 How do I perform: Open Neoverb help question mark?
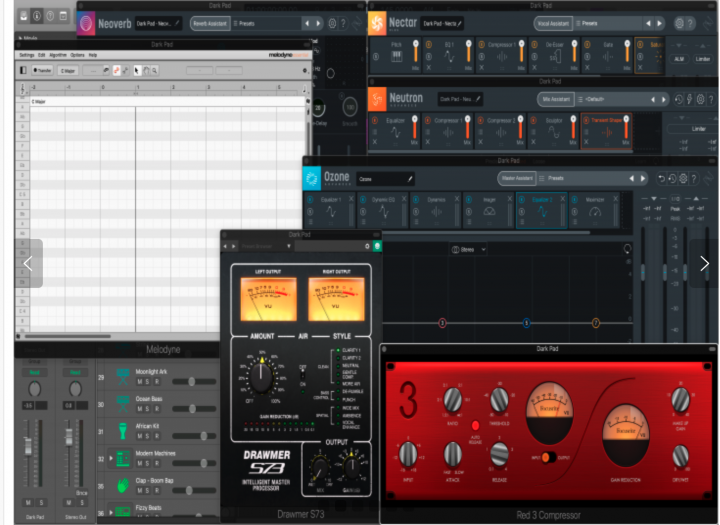[343, 23]
